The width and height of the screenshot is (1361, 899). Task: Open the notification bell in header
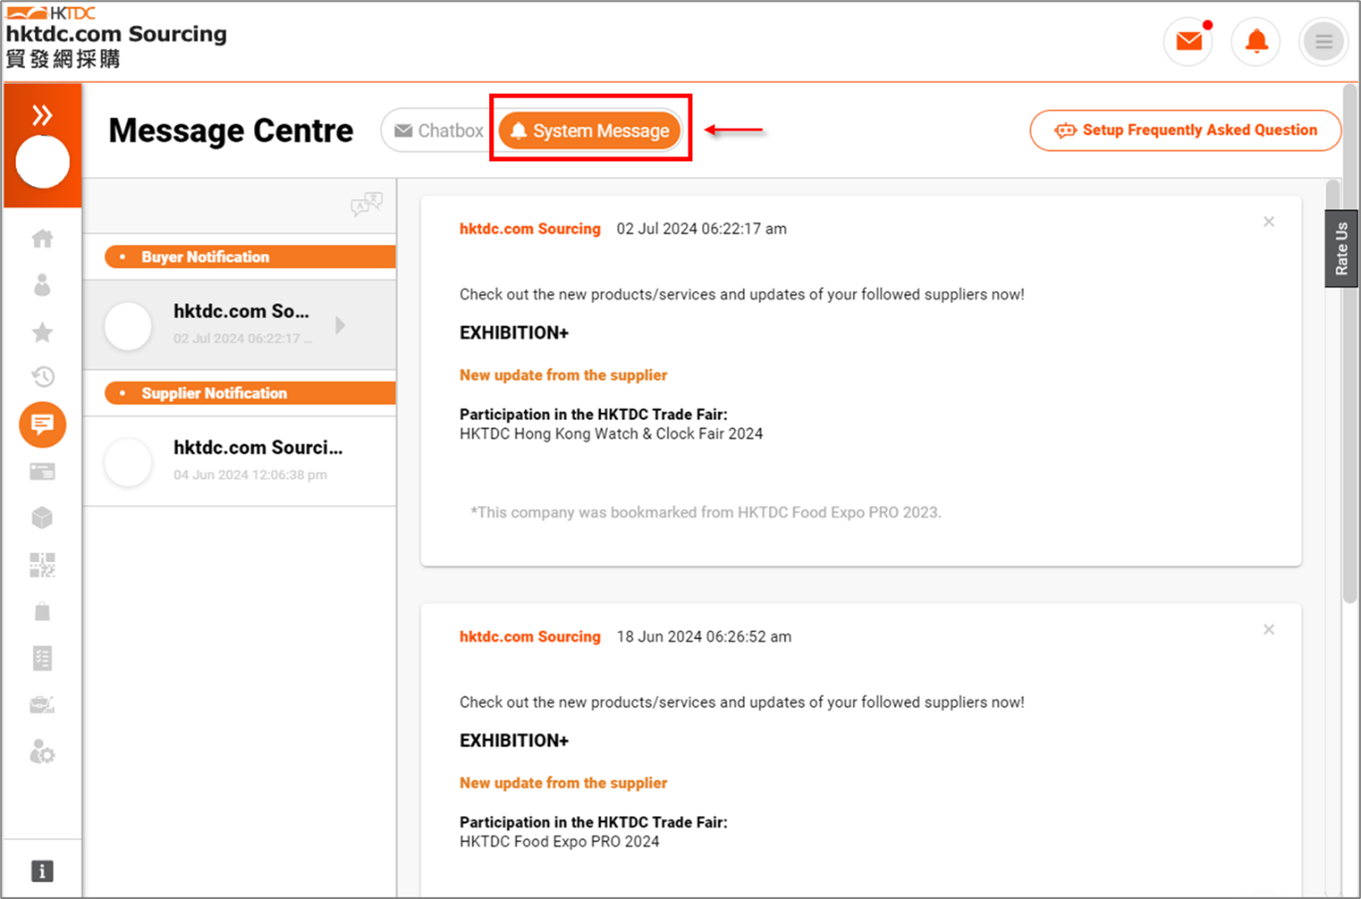coord(1256,42)
